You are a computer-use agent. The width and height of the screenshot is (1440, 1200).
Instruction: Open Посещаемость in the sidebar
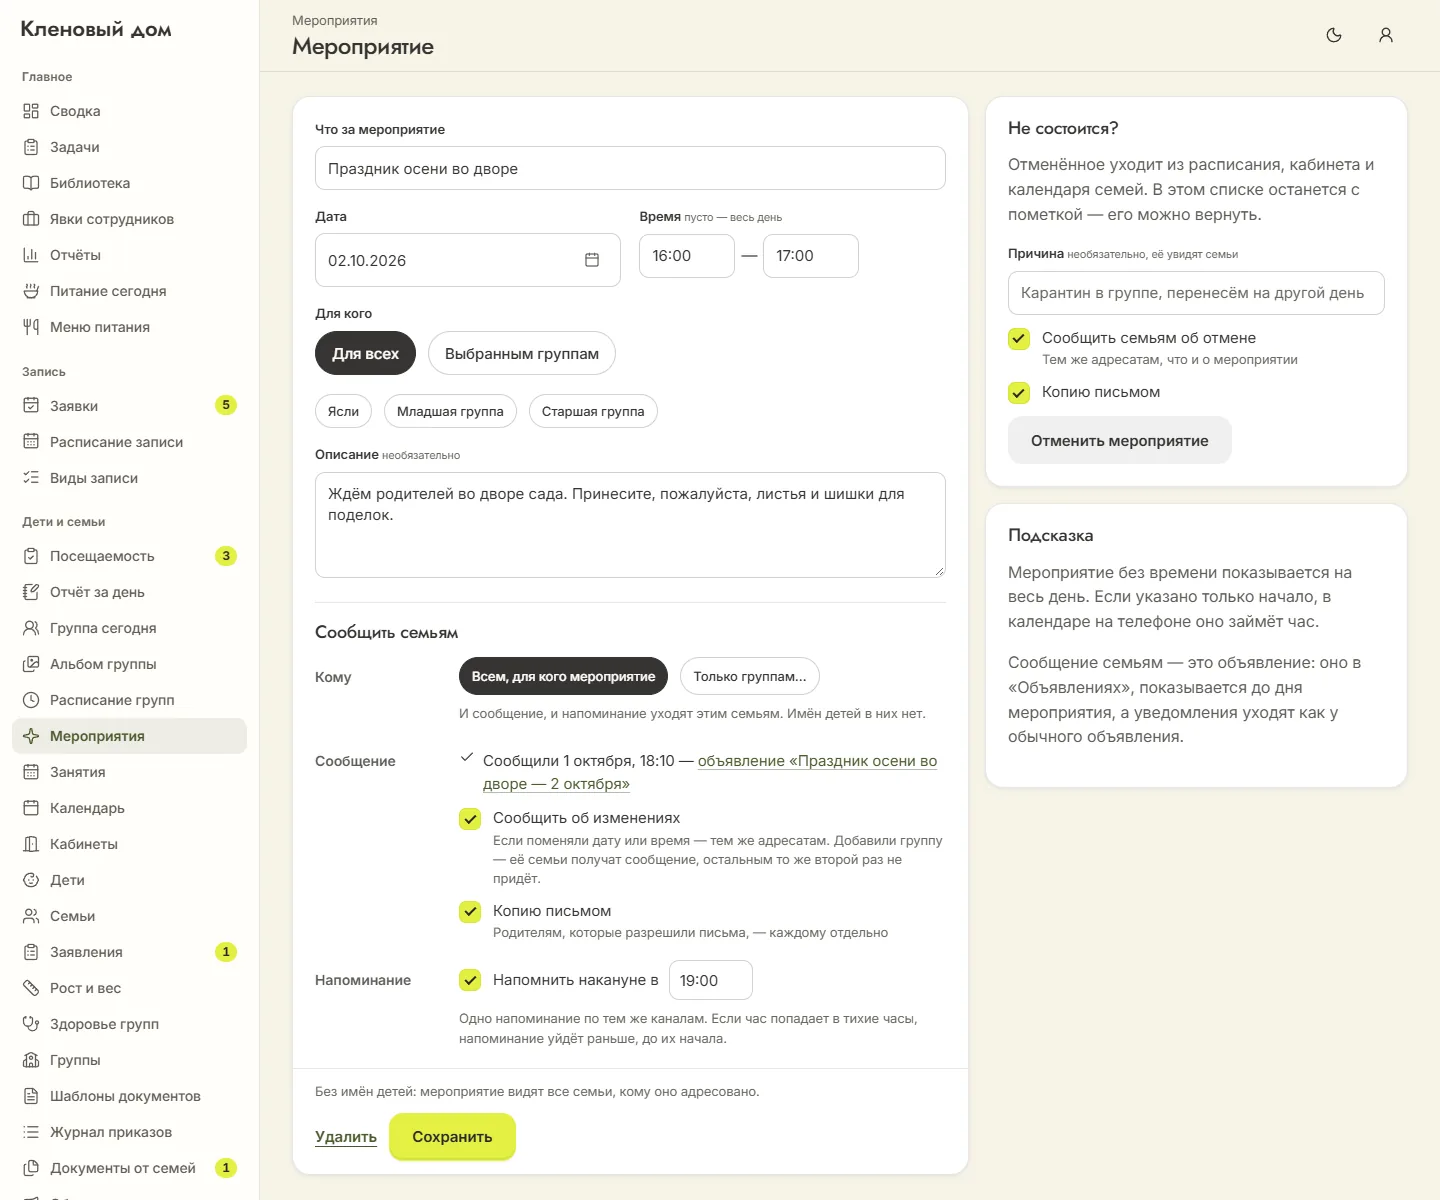(x=129, y=556)
